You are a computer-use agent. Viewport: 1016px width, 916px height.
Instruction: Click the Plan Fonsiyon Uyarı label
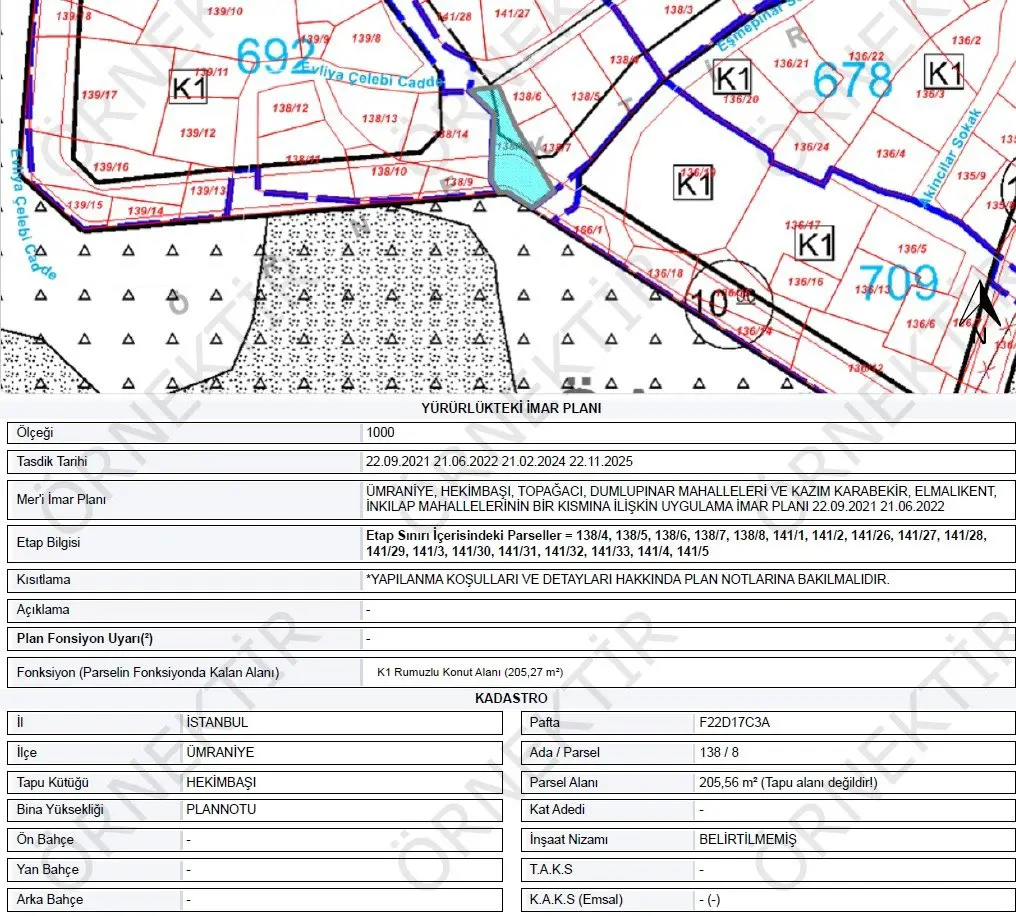coord(85,638)
